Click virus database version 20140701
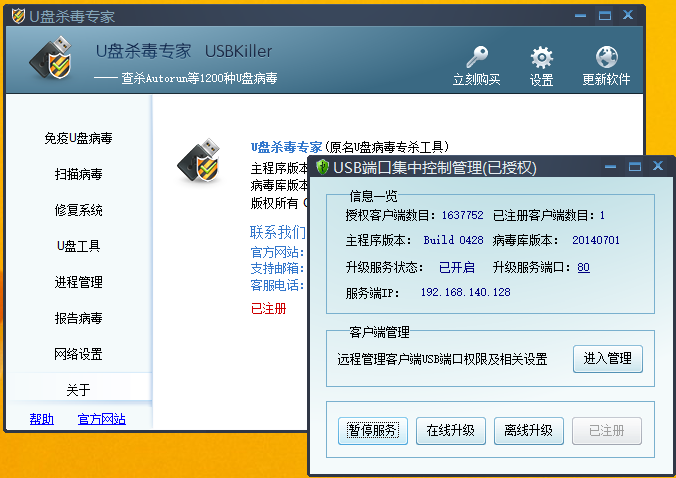 [596, 240]
